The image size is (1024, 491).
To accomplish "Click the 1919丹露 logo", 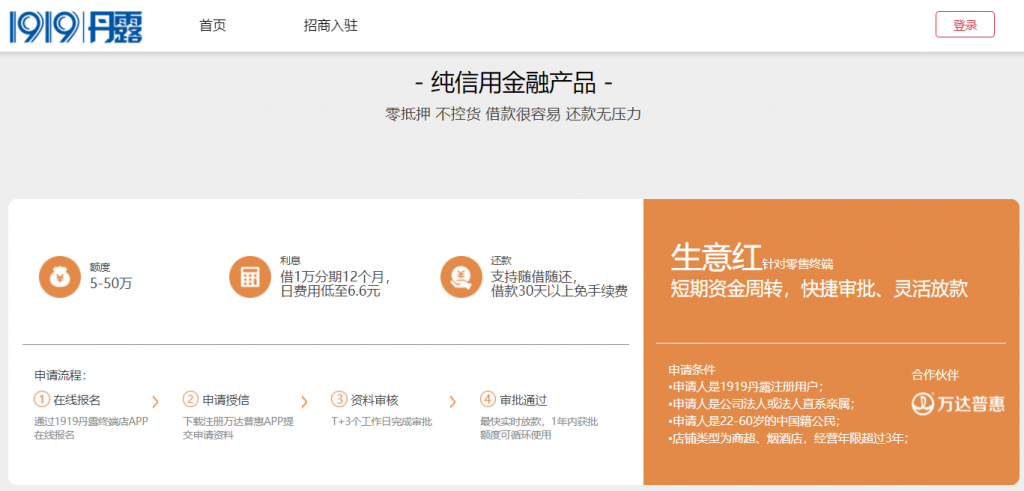I will click(76, 26).
